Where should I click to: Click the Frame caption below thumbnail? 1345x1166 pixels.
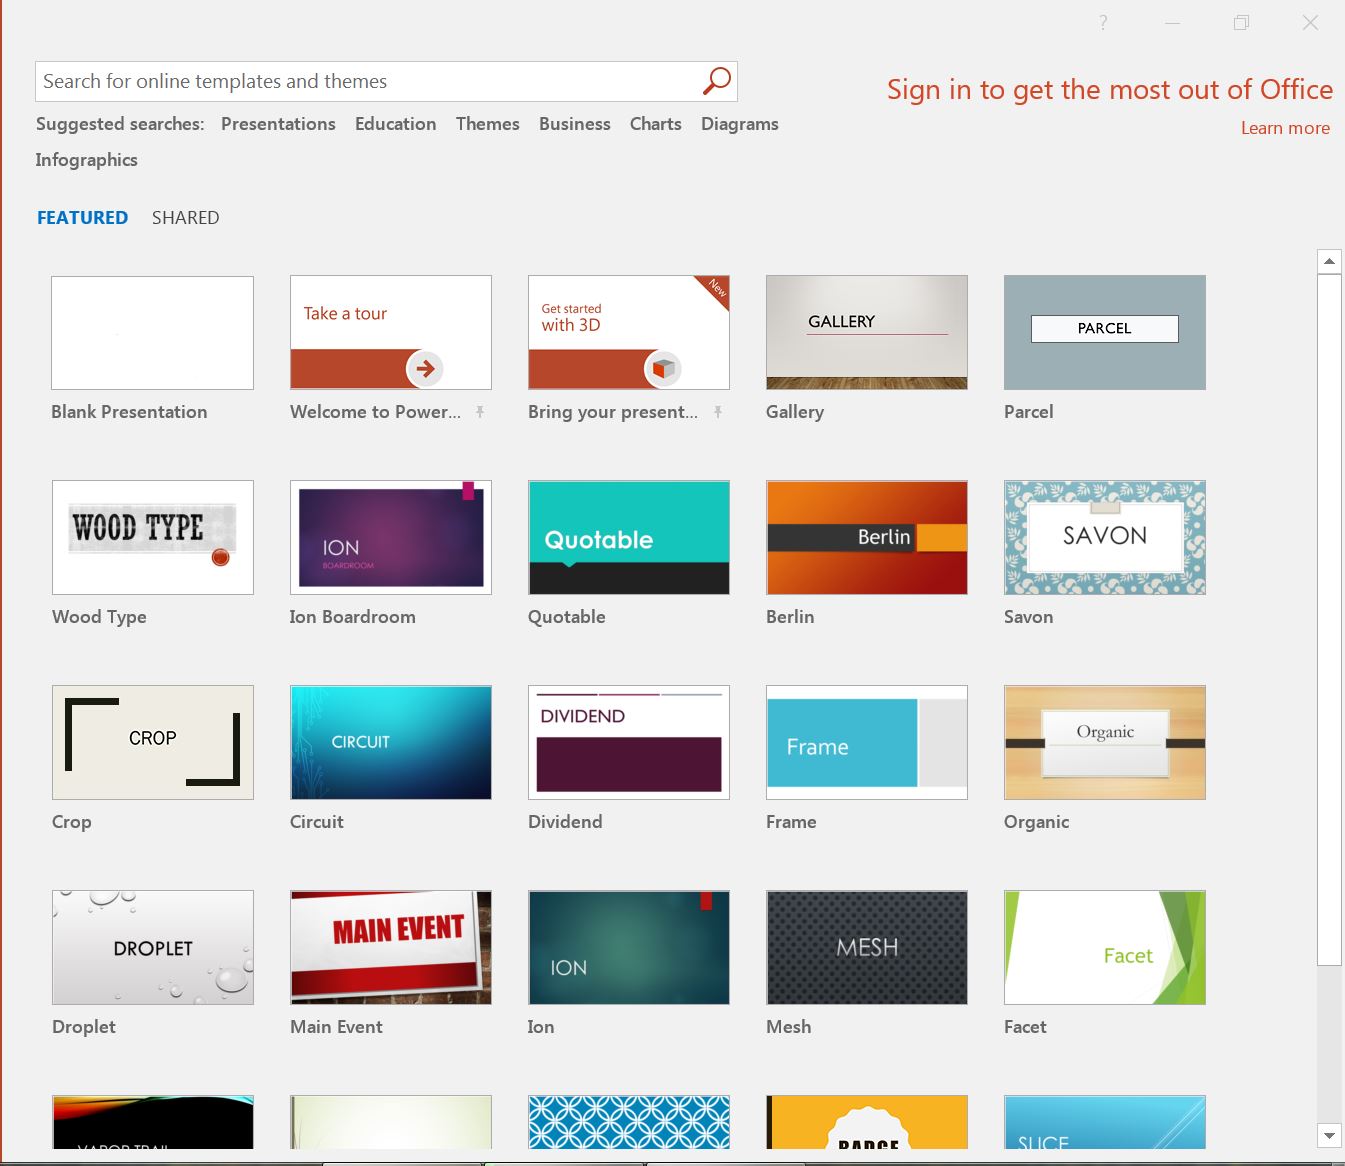click(x=791, y=822)
